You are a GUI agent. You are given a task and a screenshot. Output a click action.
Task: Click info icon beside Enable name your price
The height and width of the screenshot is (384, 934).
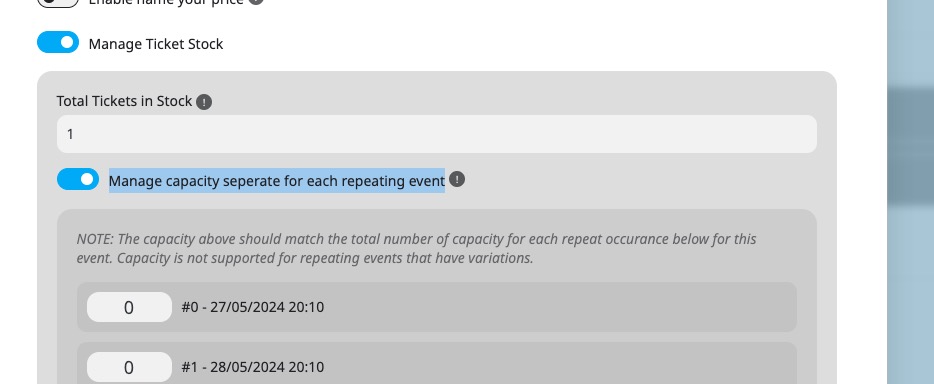pyautogui.click(x=256, y=2)
